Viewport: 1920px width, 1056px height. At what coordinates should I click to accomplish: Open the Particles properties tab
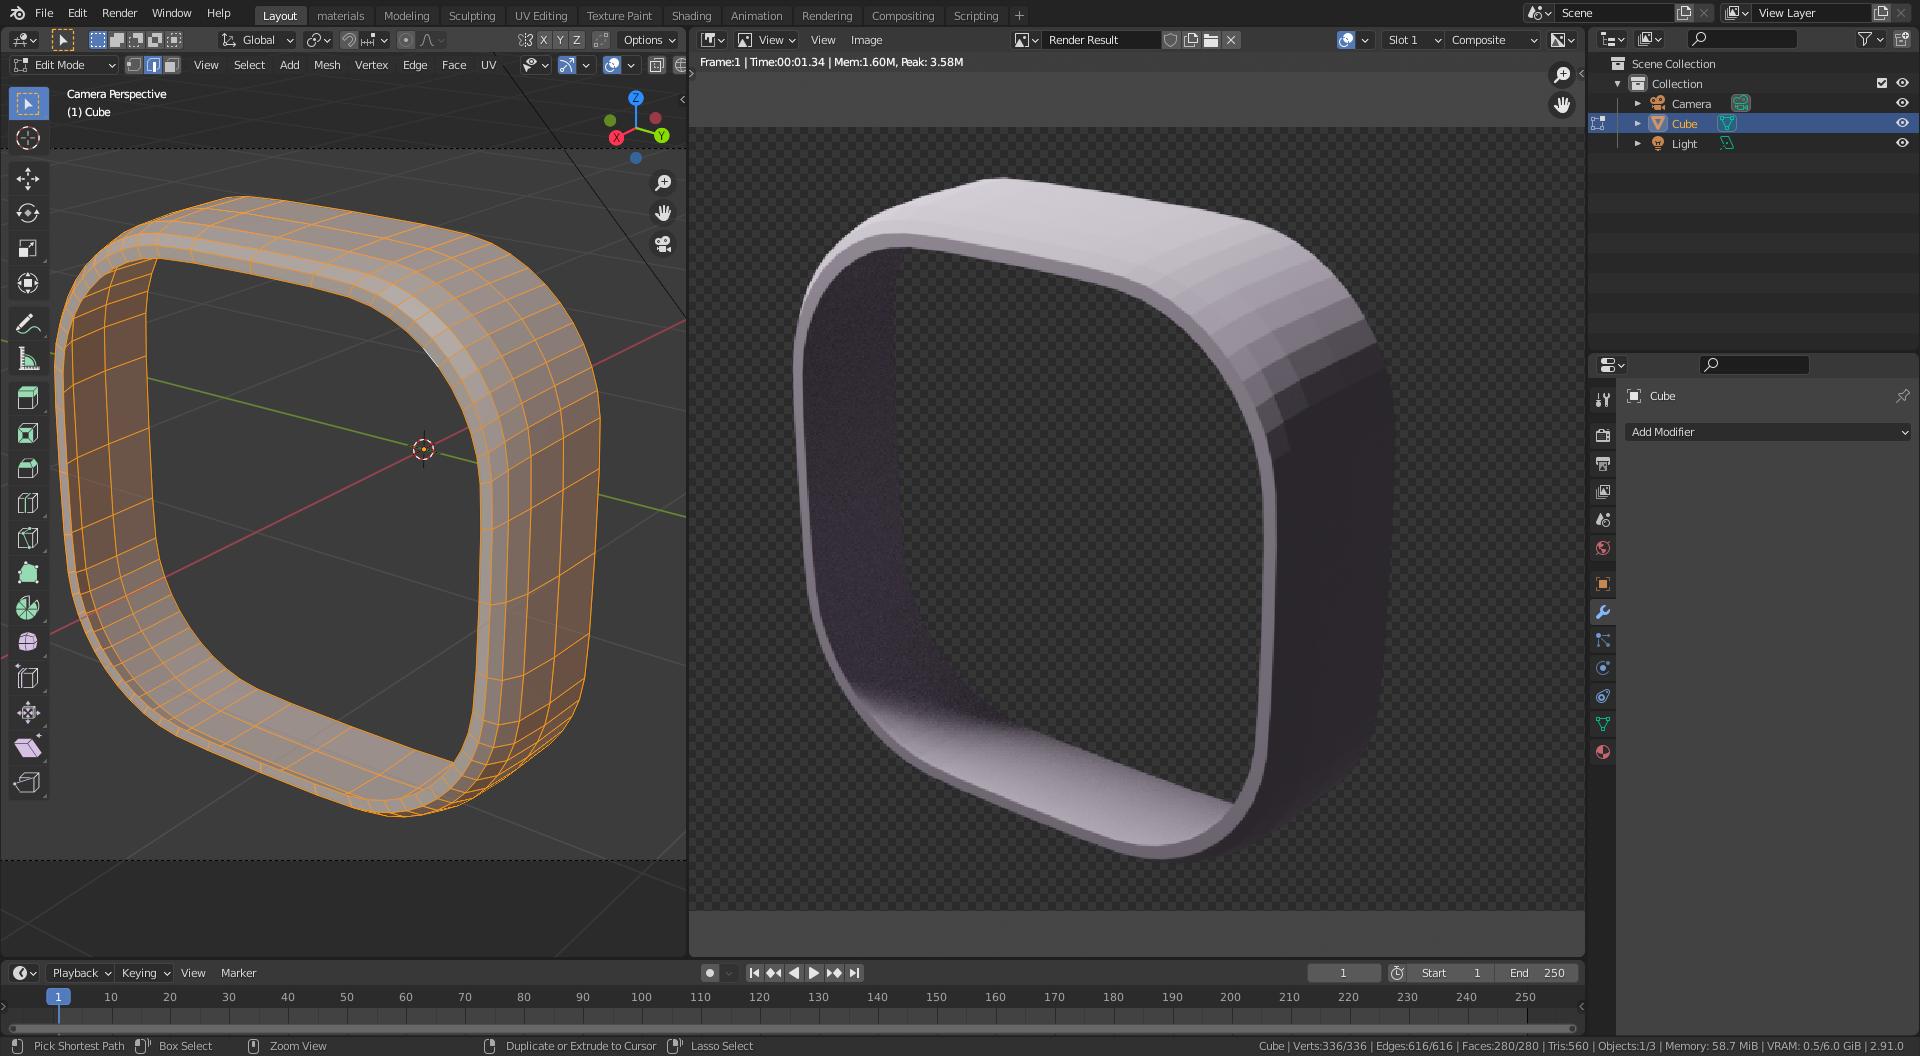coord(1603,640)
